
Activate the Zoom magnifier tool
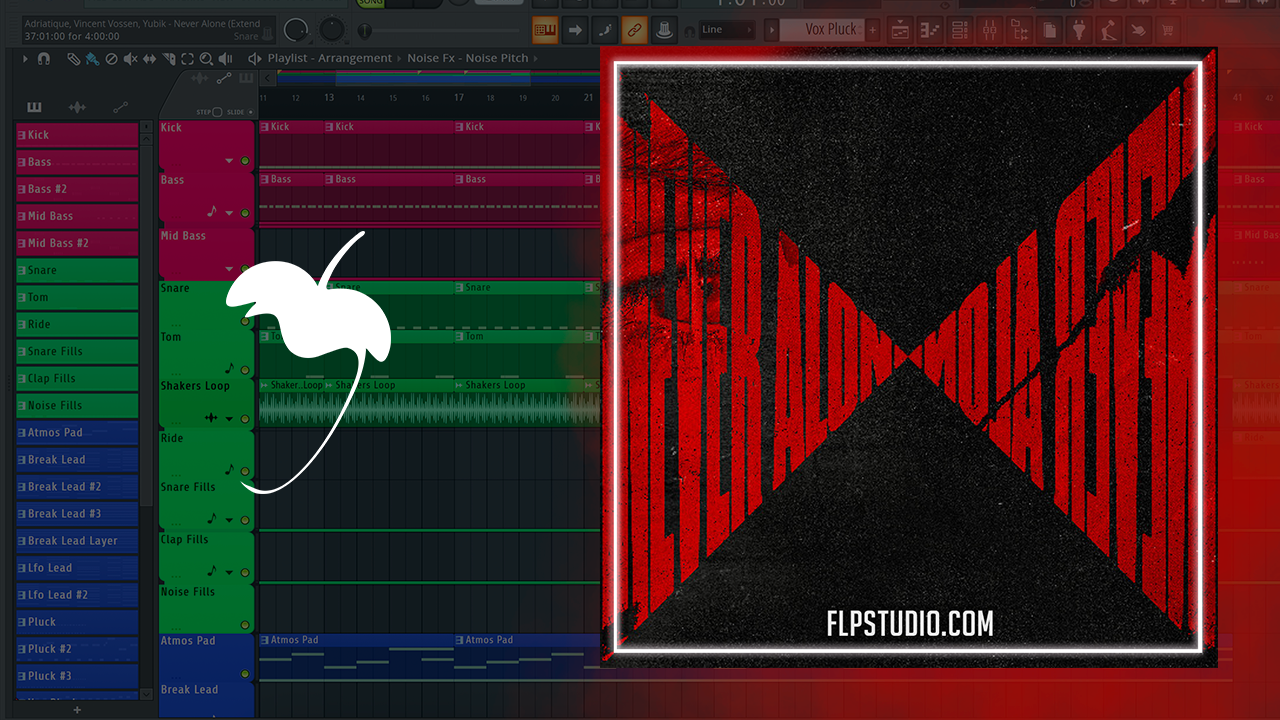206,59
